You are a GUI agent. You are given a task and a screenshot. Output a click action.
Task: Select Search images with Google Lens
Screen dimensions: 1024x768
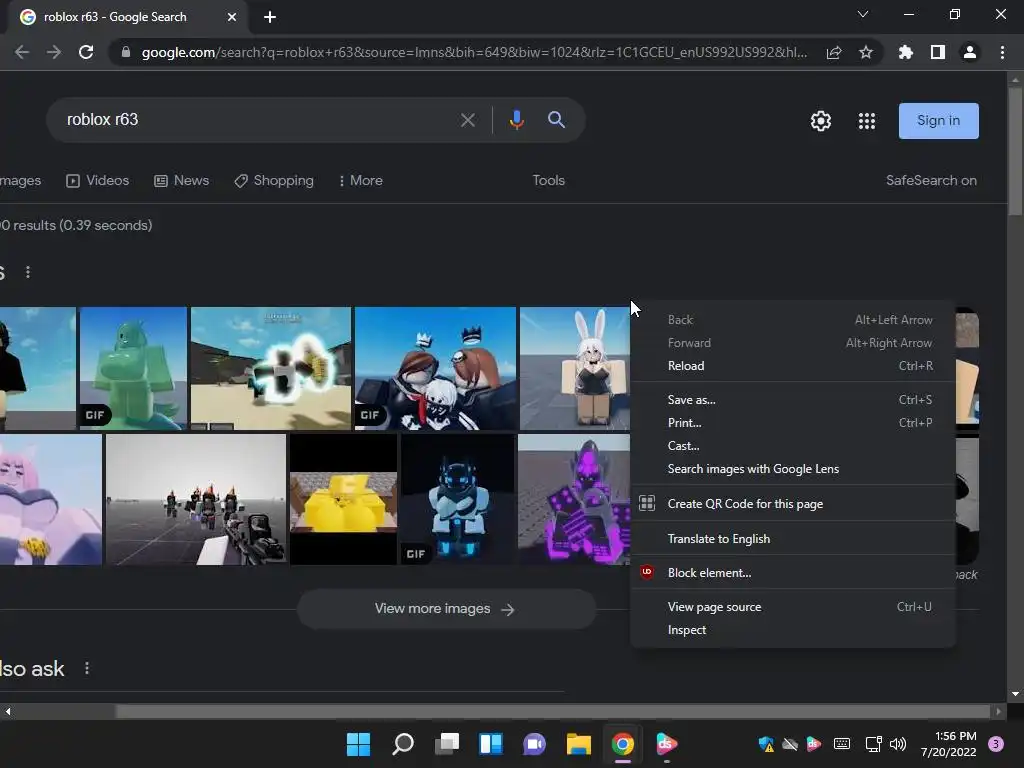[793, 469]
